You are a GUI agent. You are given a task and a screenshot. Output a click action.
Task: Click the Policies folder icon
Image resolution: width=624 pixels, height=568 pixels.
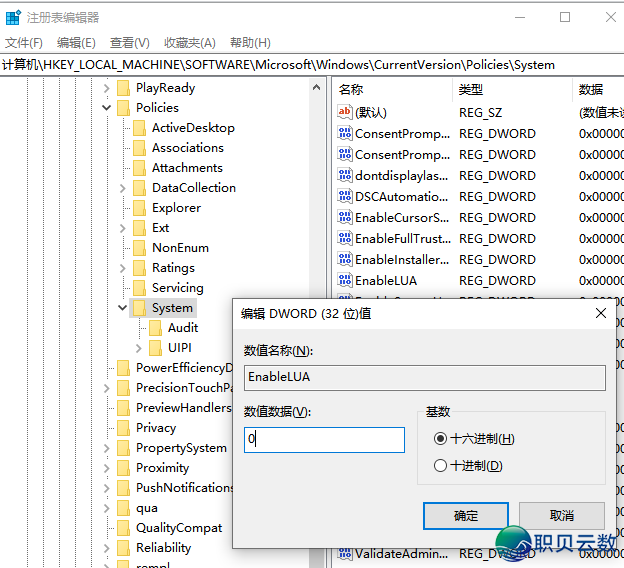pos(124,108)
